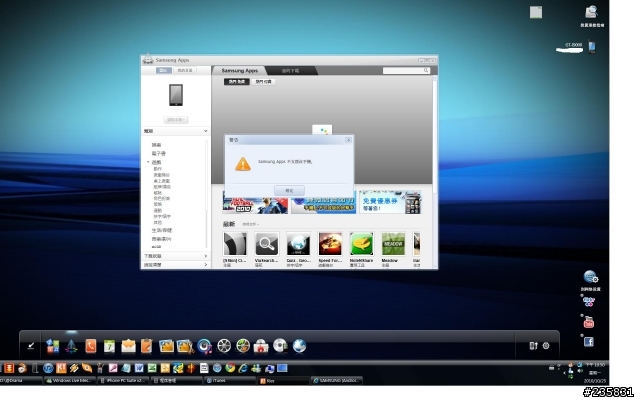640x400 pixels.
Task: Open the music speaker icon in dock
Action: (x=204, y=346)
